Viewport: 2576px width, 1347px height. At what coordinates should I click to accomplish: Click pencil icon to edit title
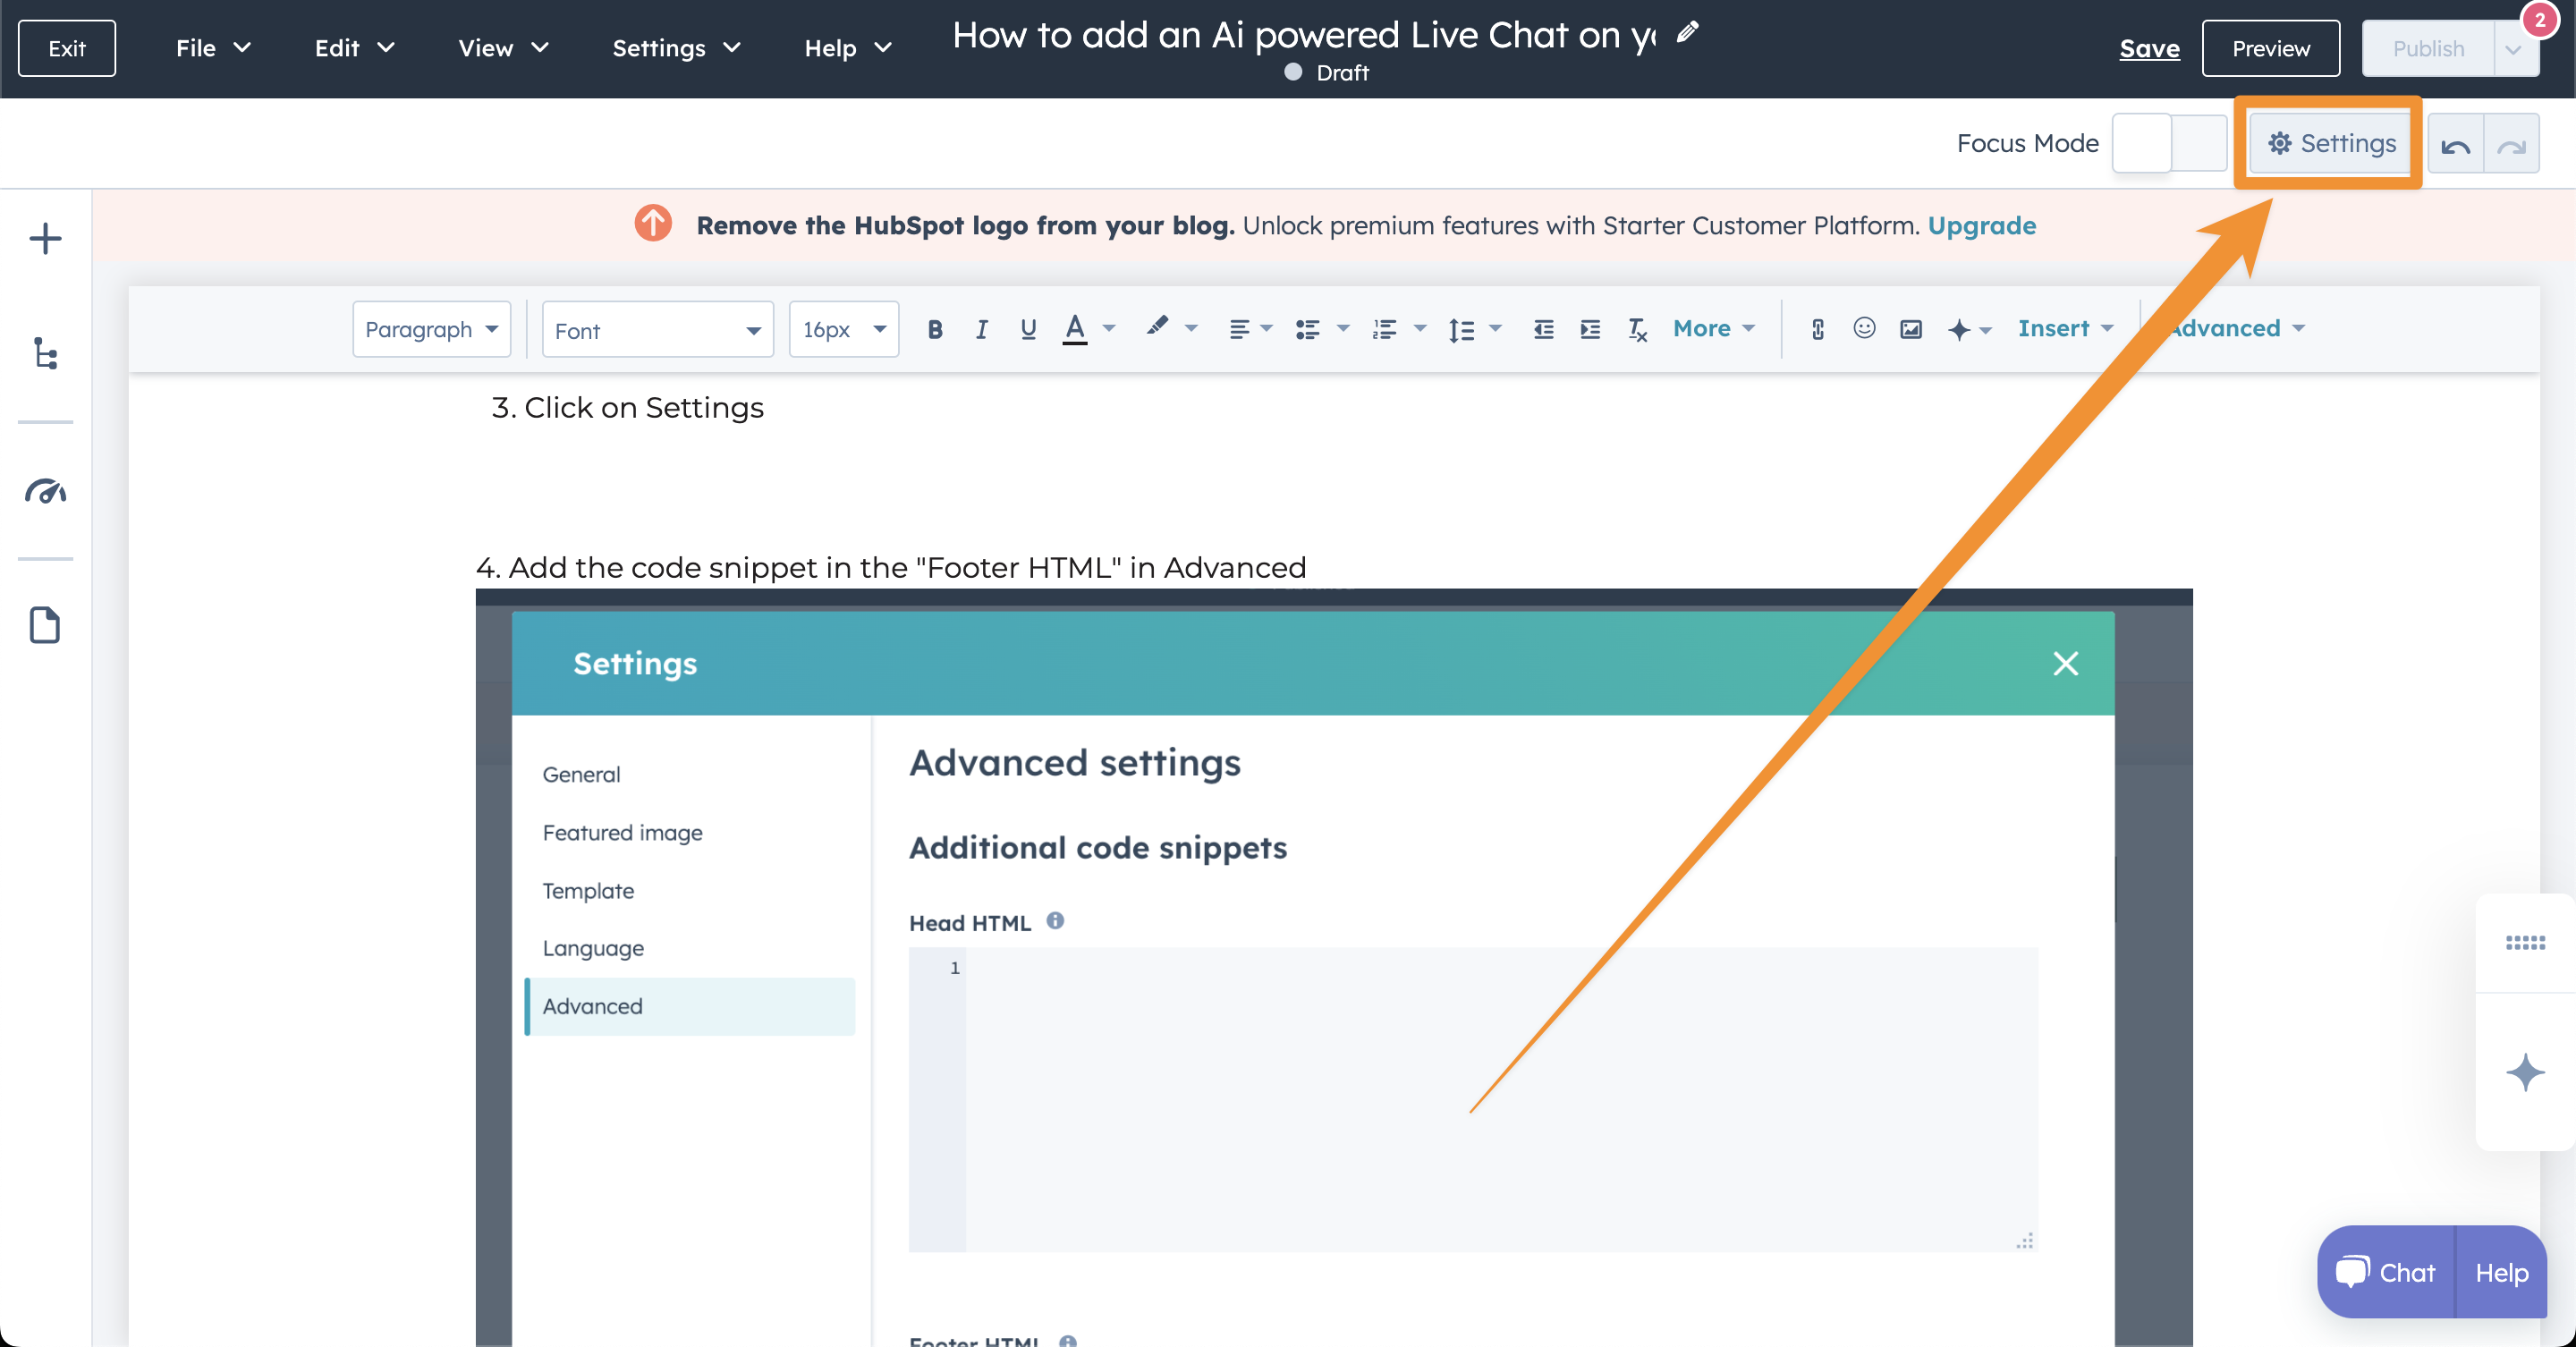tap(1688, 32)
